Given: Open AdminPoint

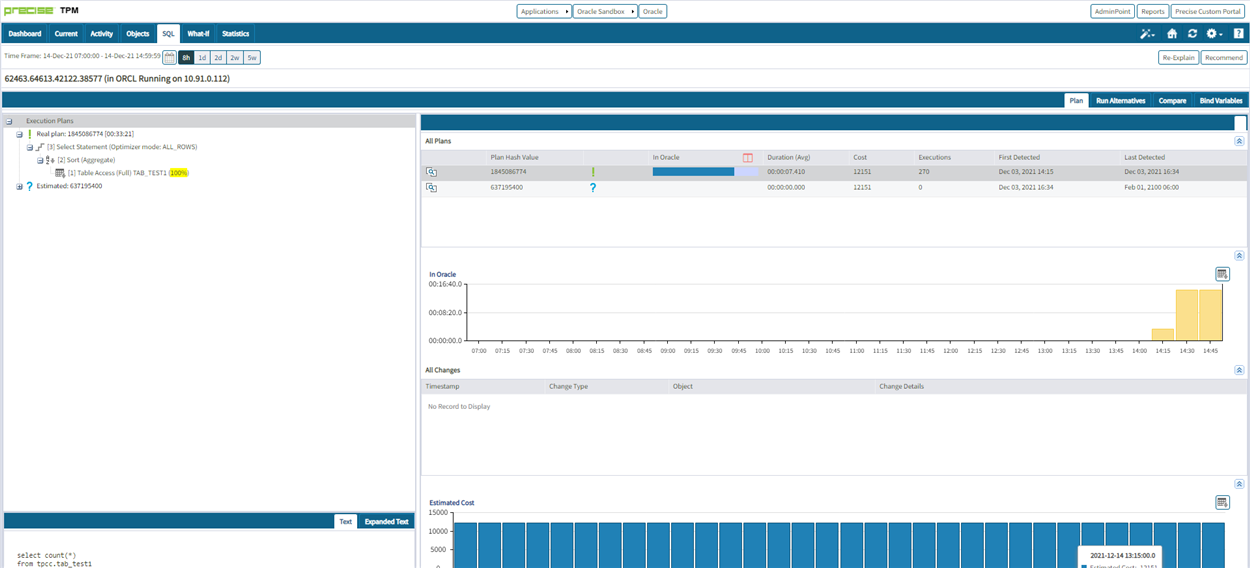Looking at the screenshot, I should [x=1113, y=11].
